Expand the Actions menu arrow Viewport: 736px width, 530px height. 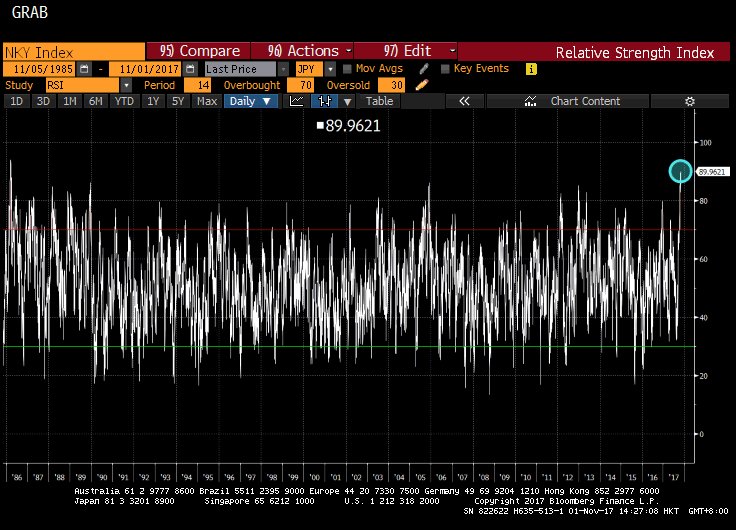coord(349,50)
